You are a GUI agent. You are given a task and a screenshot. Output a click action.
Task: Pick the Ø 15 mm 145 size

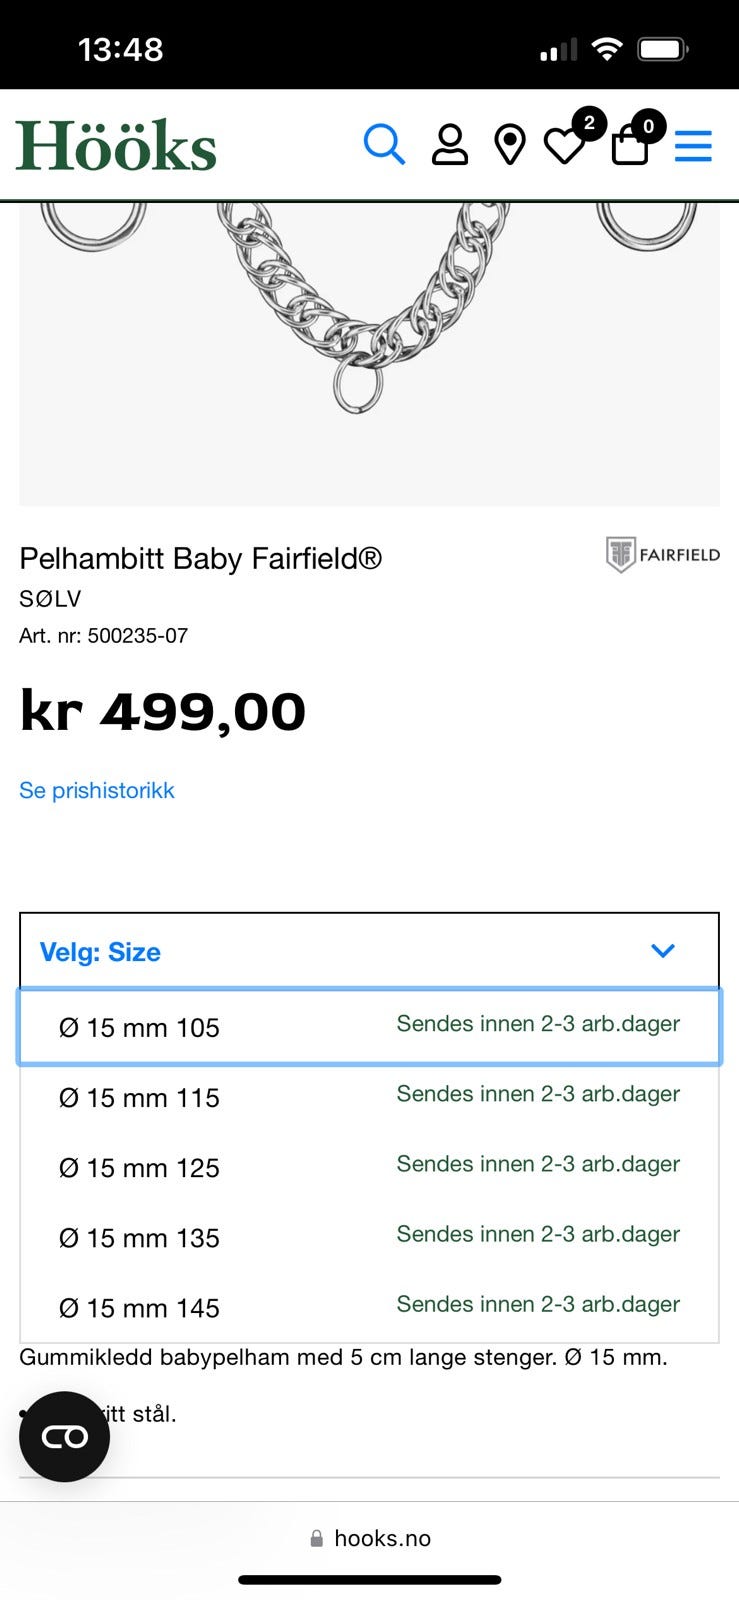coord(369,1307)
